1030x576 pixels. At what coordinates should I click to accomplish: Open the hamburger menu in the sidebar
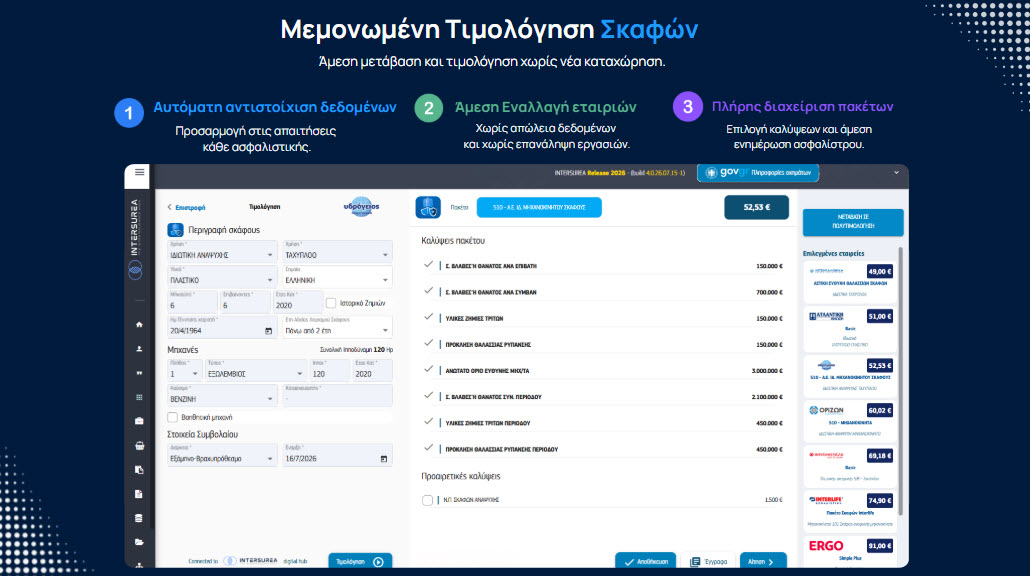139,172
